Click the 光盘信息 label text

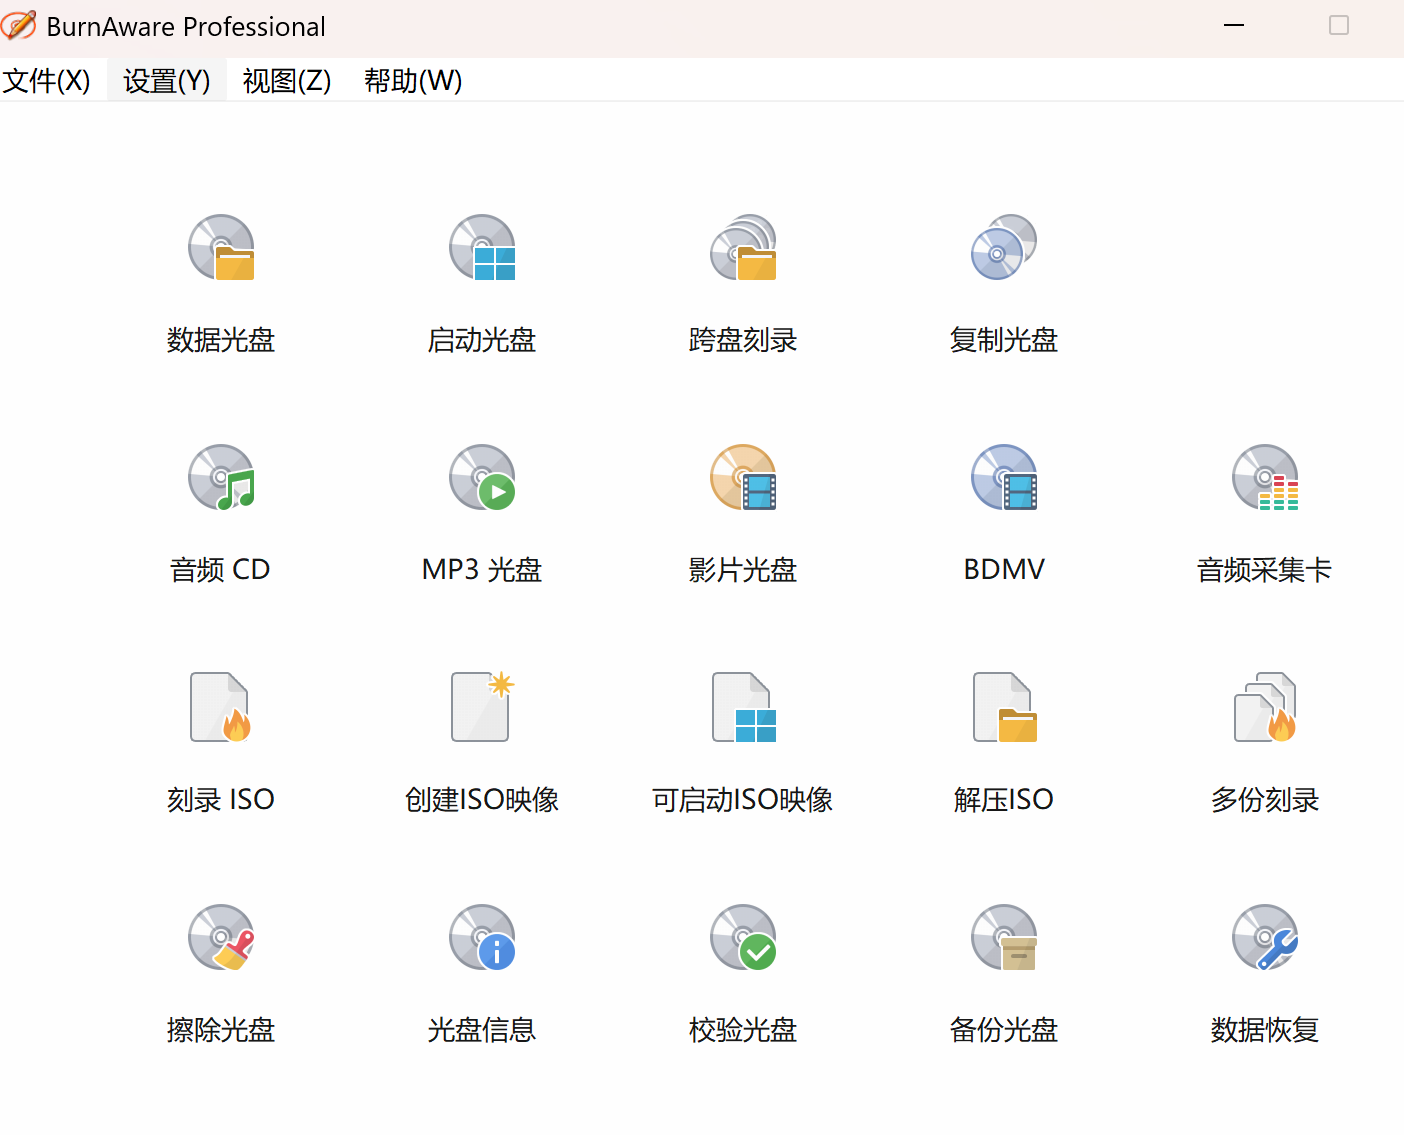pyautogui.click(x=482, y=1030)
